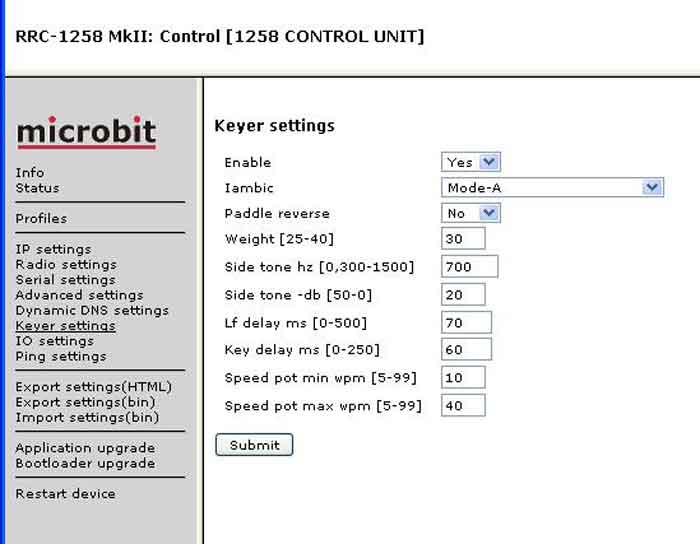
Task: Click Import settings(bin)
Action: pyautogui.click(x=88, y=417)
